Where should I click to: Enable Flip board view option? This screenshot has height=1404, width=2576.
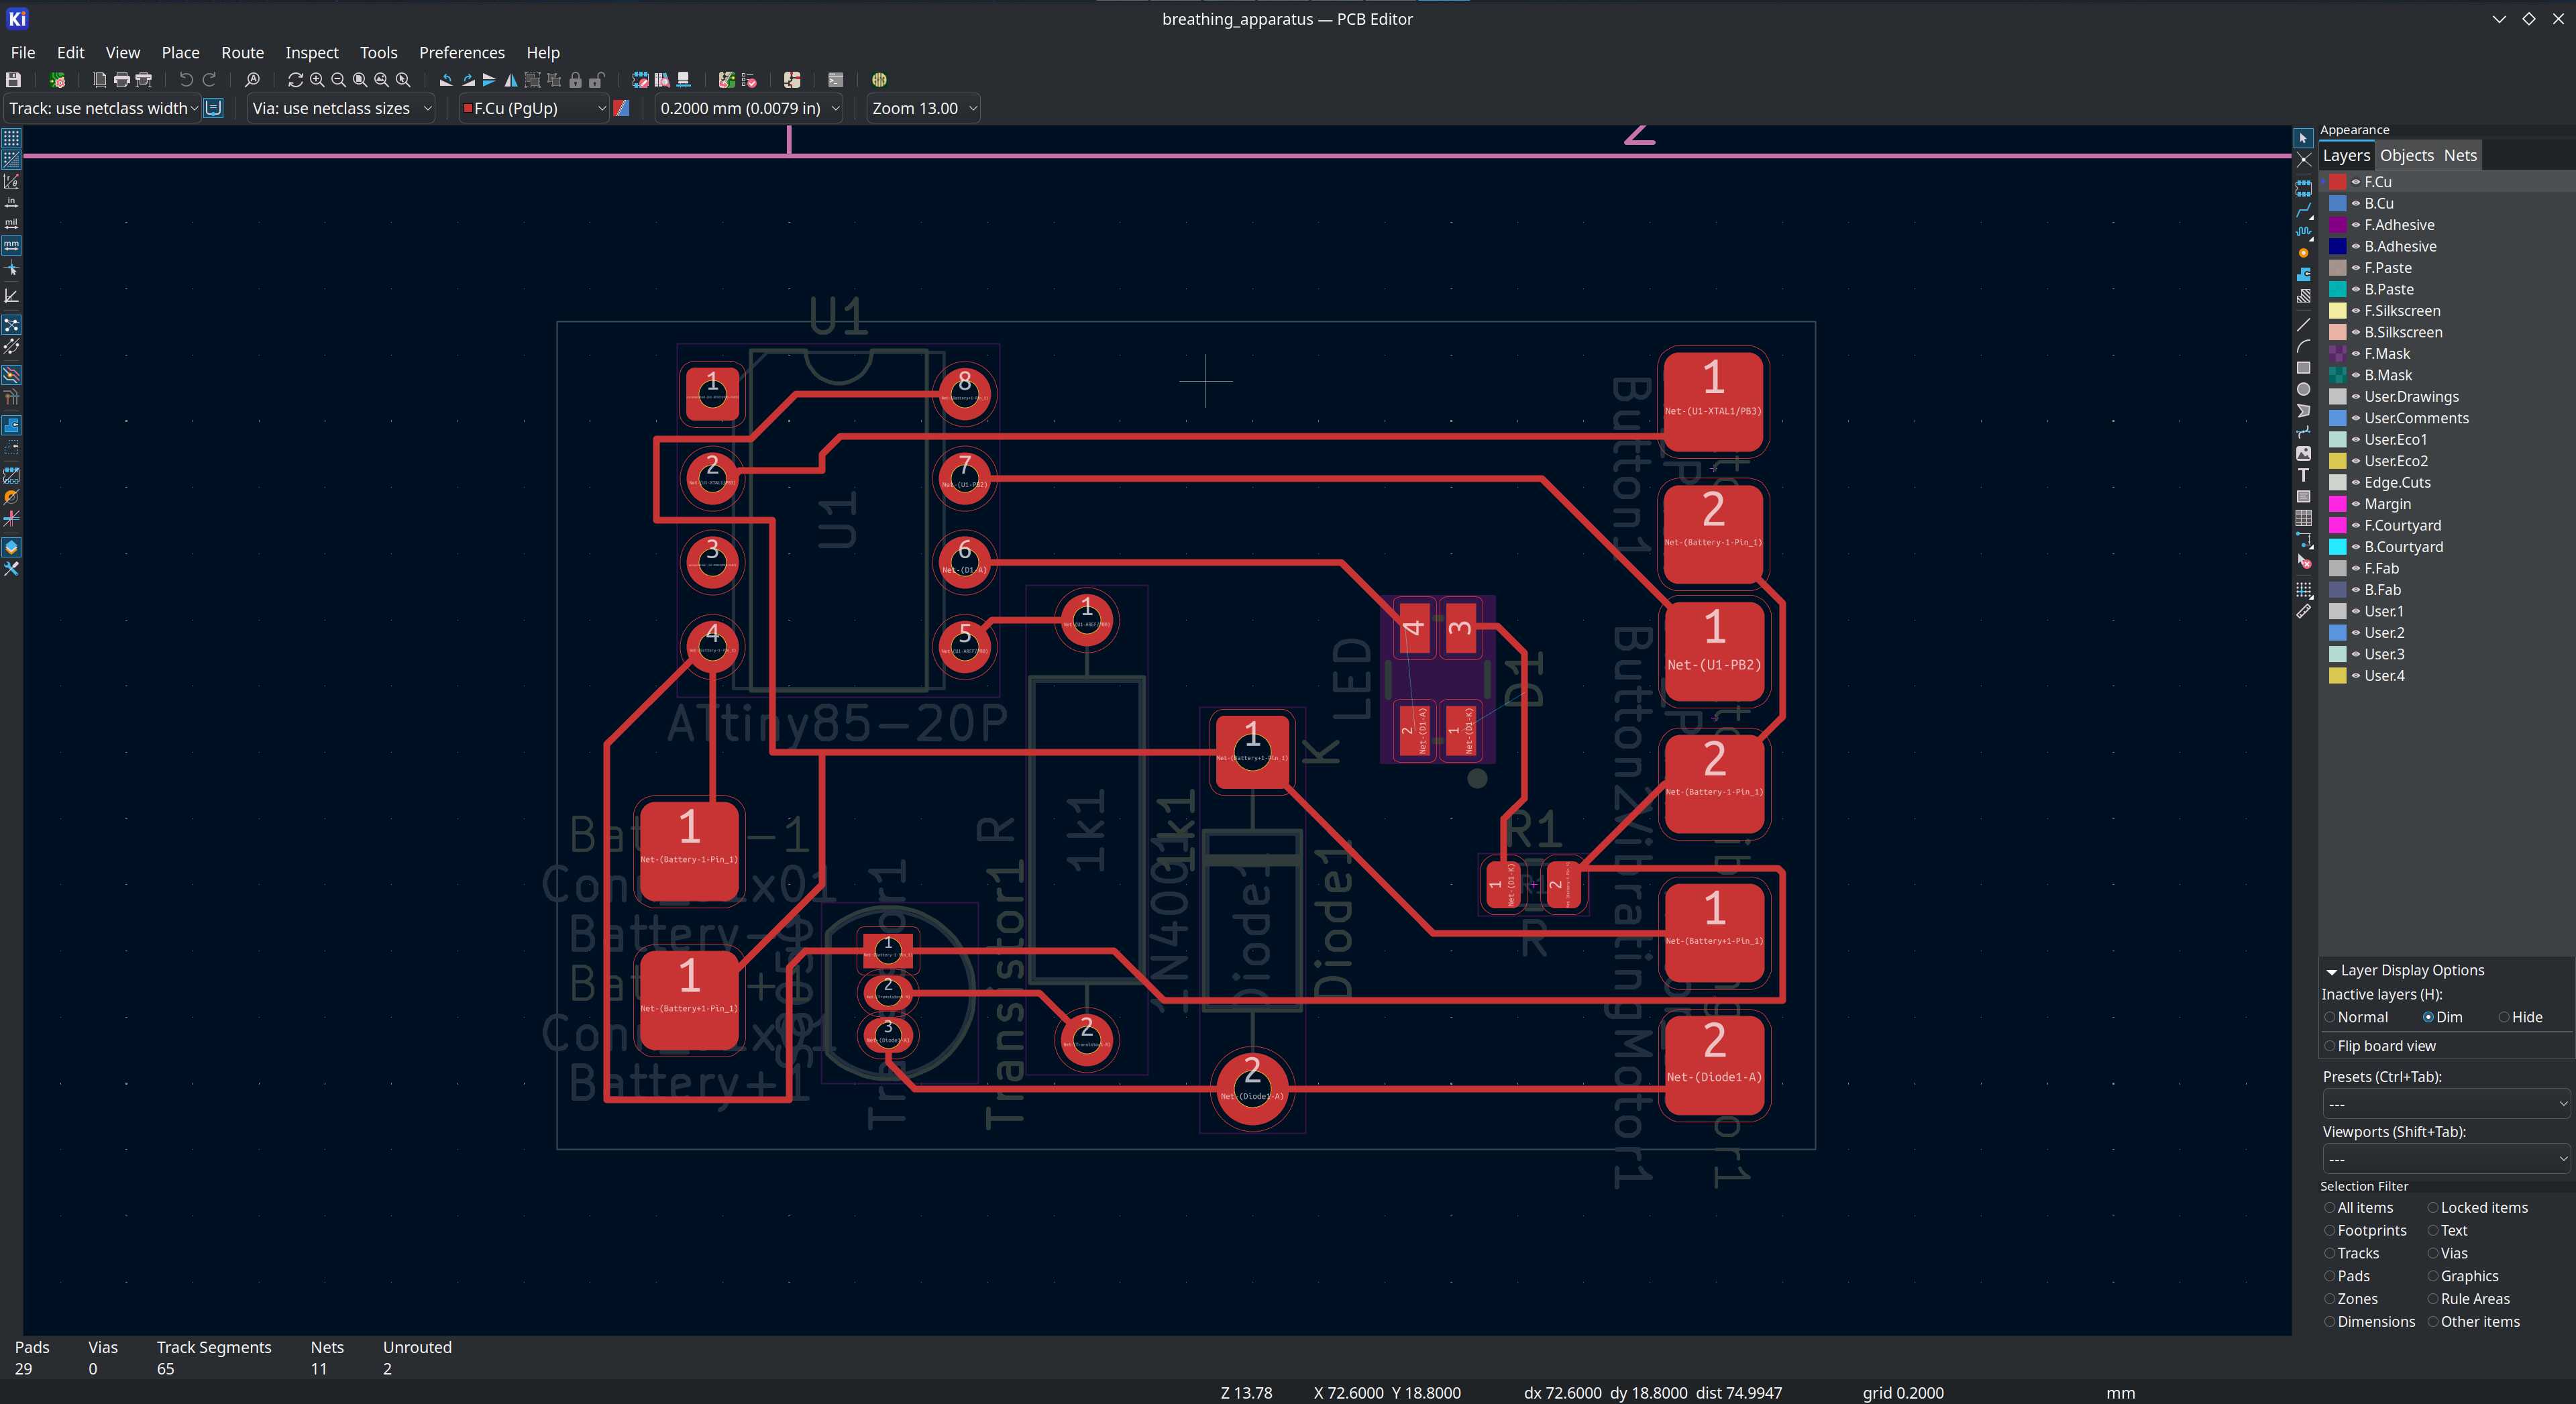pos(2330,1046)
